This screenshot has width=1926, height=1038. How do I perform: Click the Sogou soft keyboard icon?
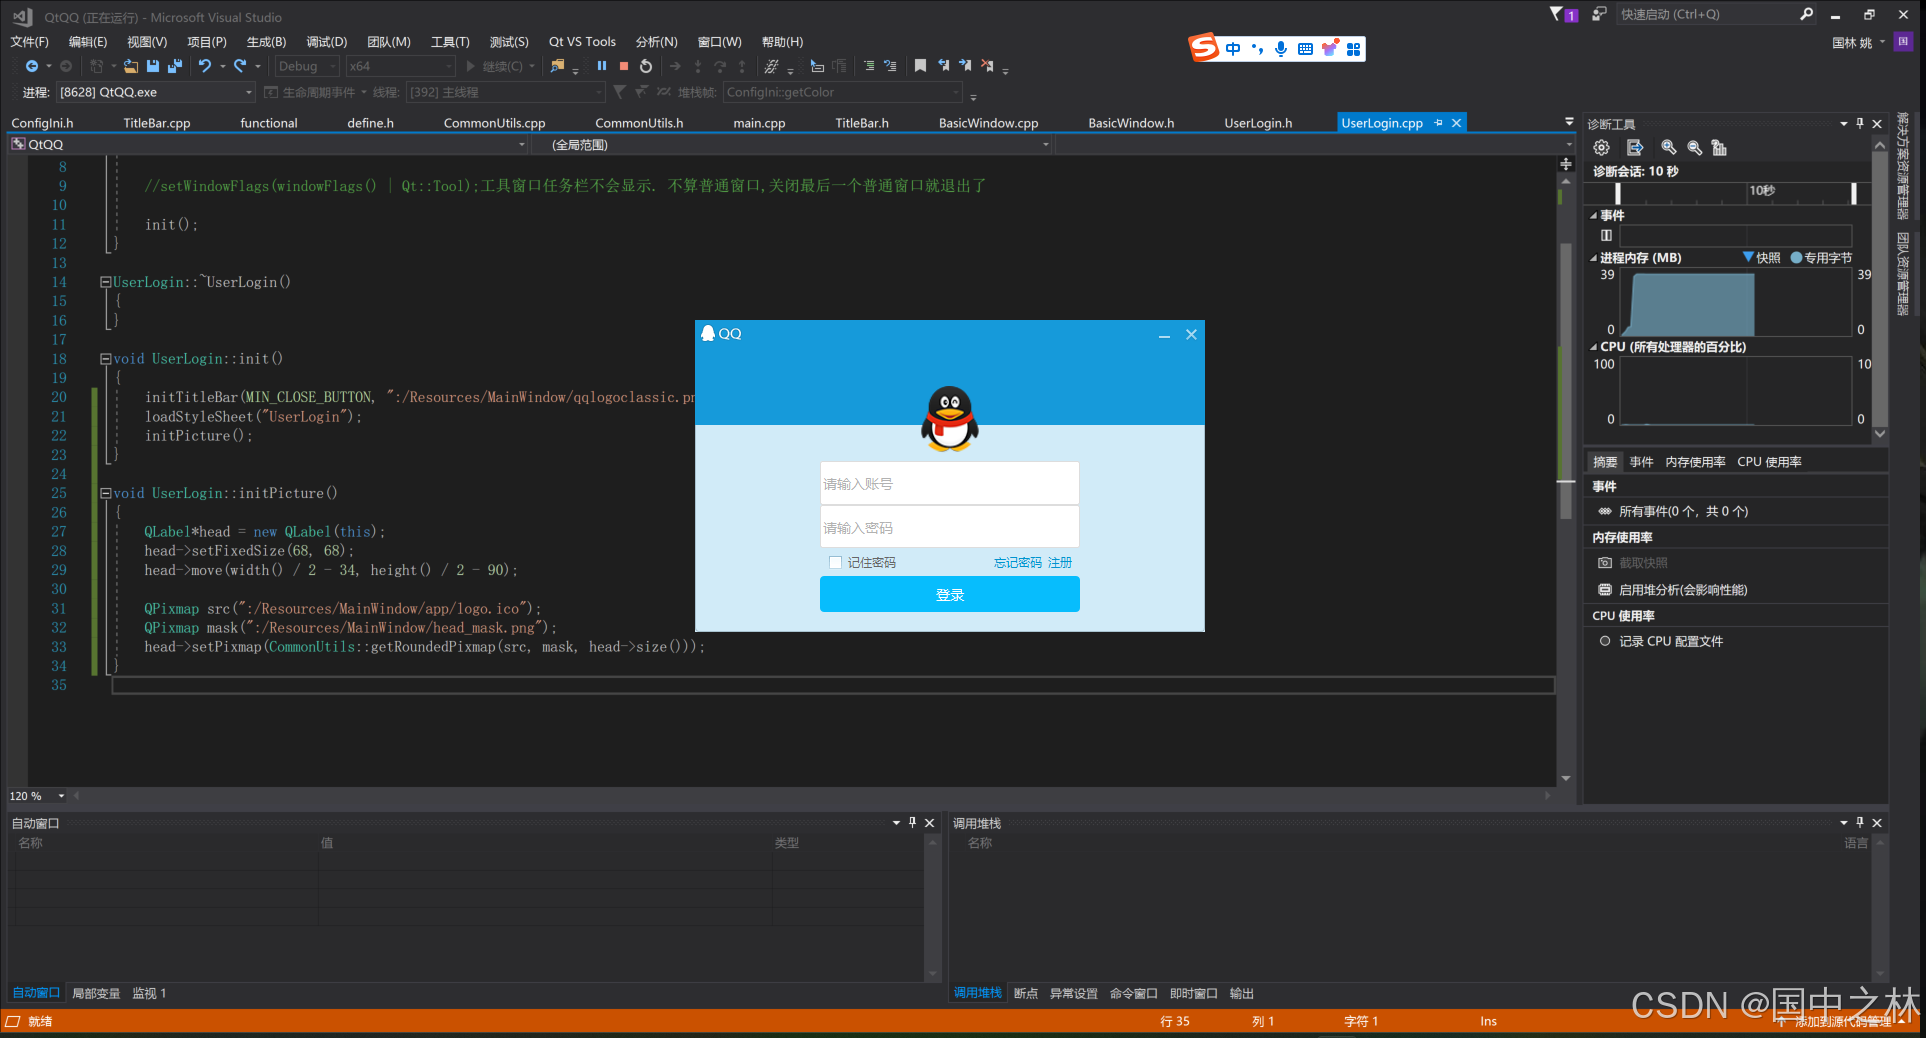pos(1305,49)
